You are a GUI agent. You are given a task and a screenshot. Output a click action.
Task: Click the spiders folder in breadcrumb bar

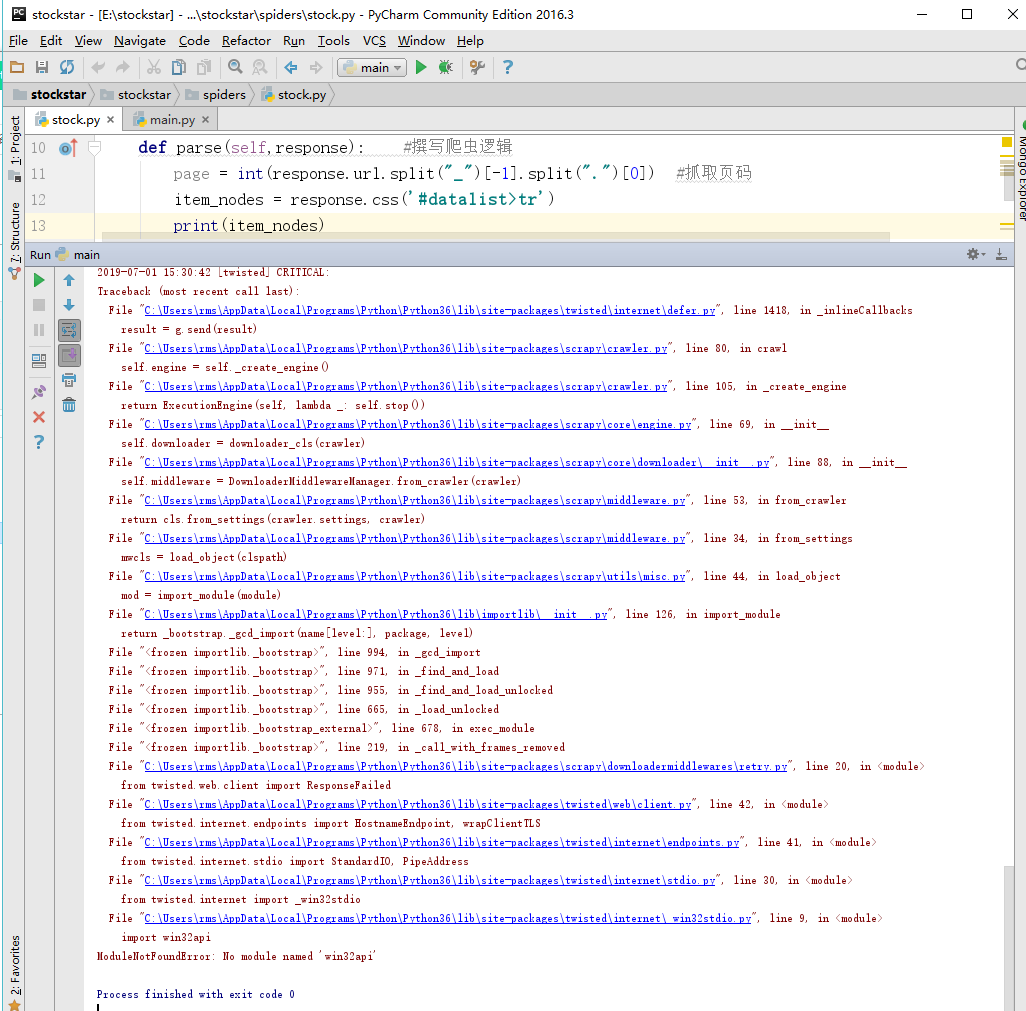(x=223, y=94)
